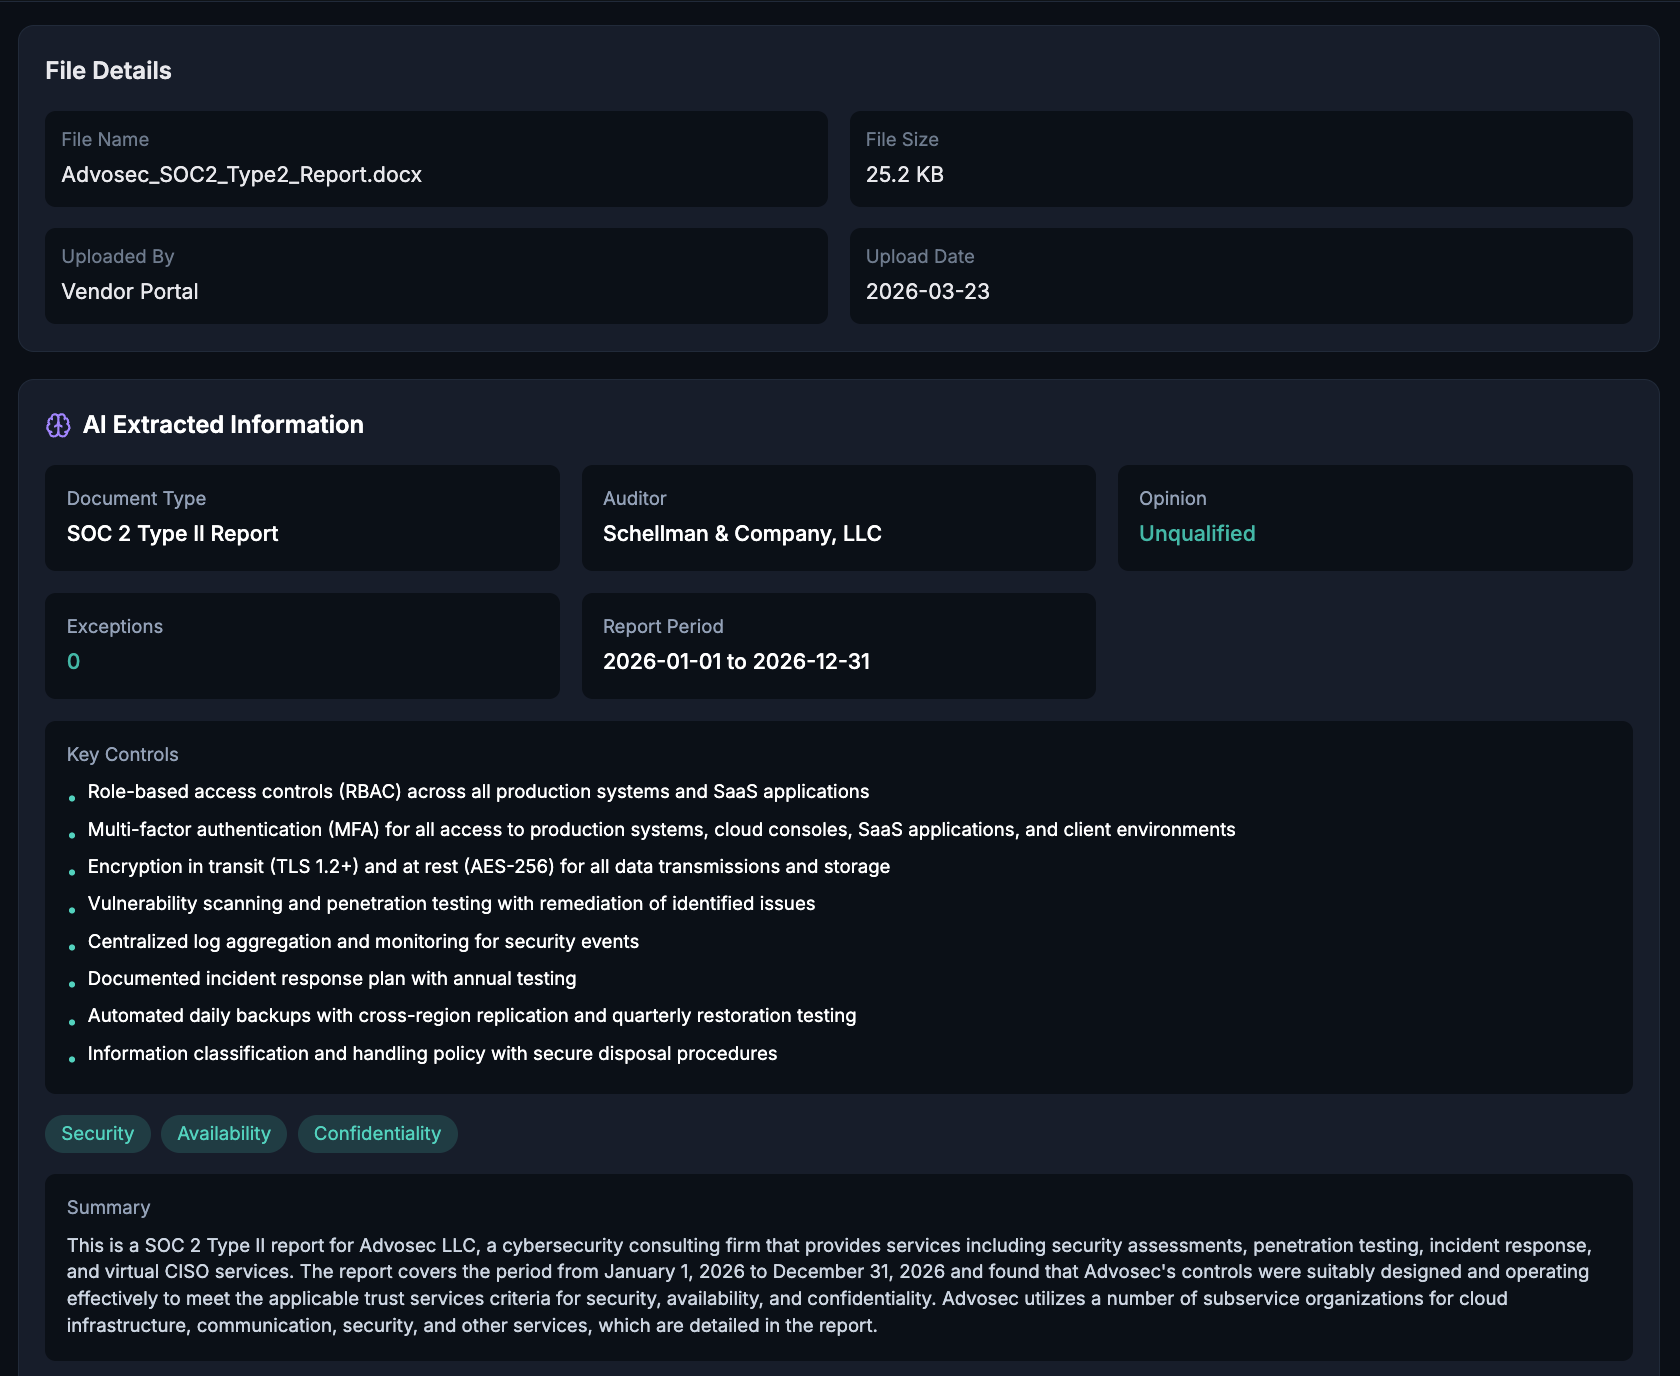Viewport: 1680px width, 1376px height.
Task: Select the Schellman & Company, LLC auditor
Action: coord(741,534)
